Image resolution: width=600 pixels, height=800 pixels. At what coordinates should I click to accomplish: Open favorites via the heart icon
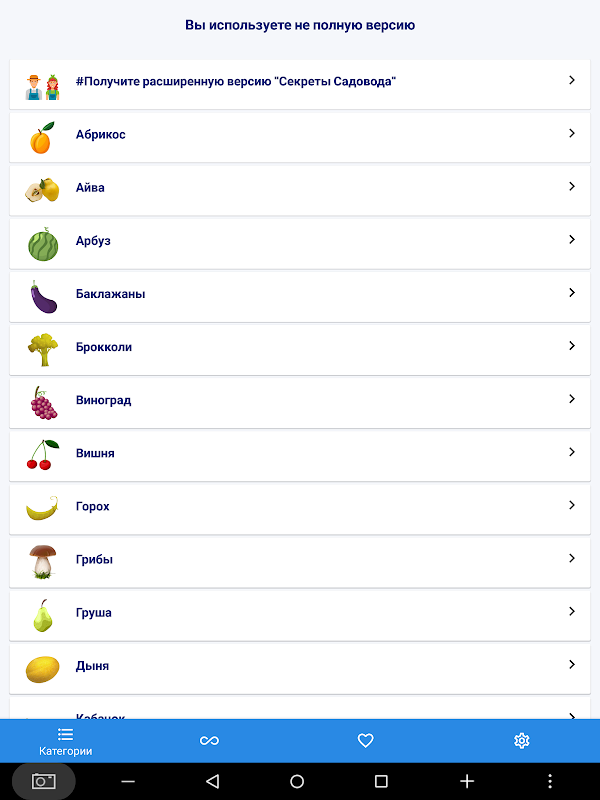365,740
